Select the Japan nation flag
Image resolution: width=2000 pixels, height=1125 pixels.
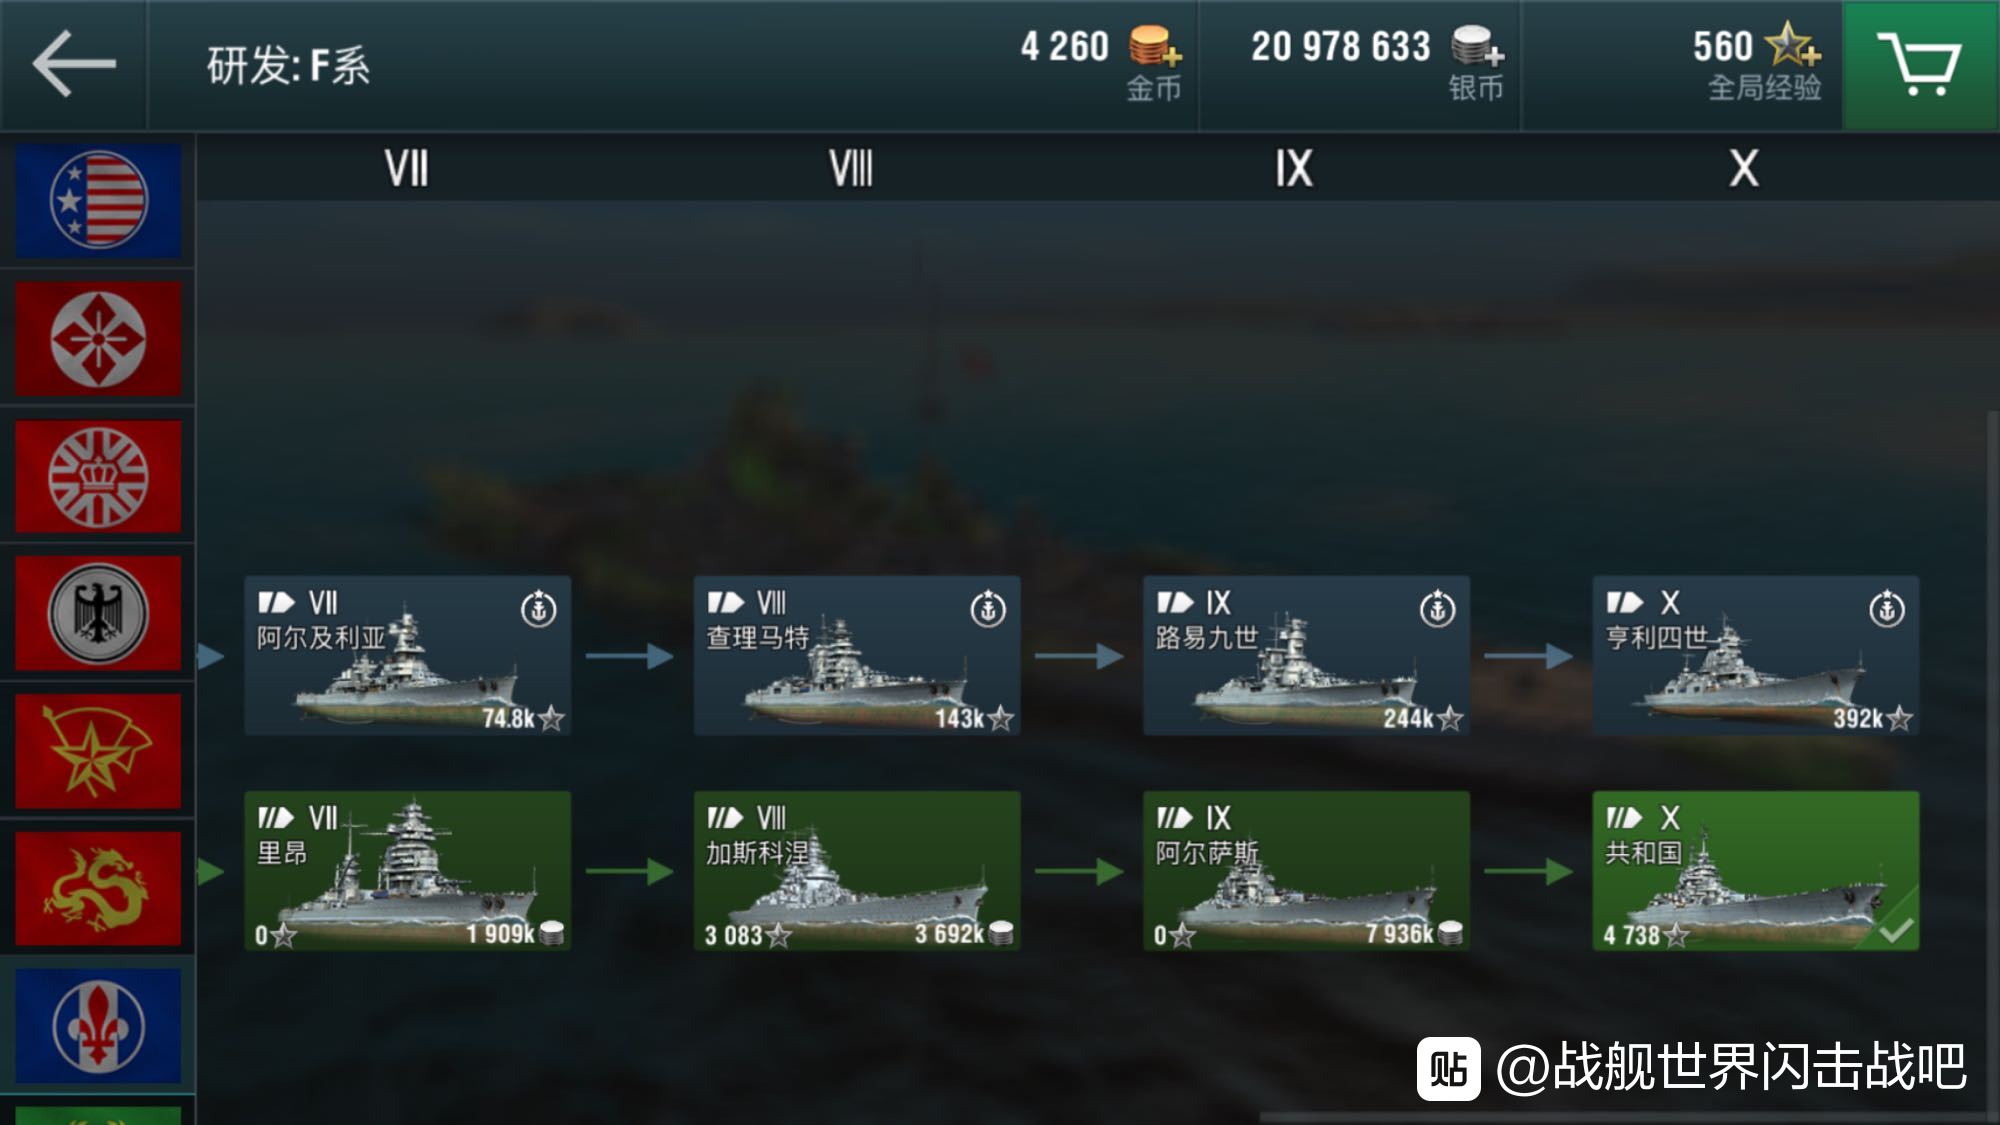(98, 338)
